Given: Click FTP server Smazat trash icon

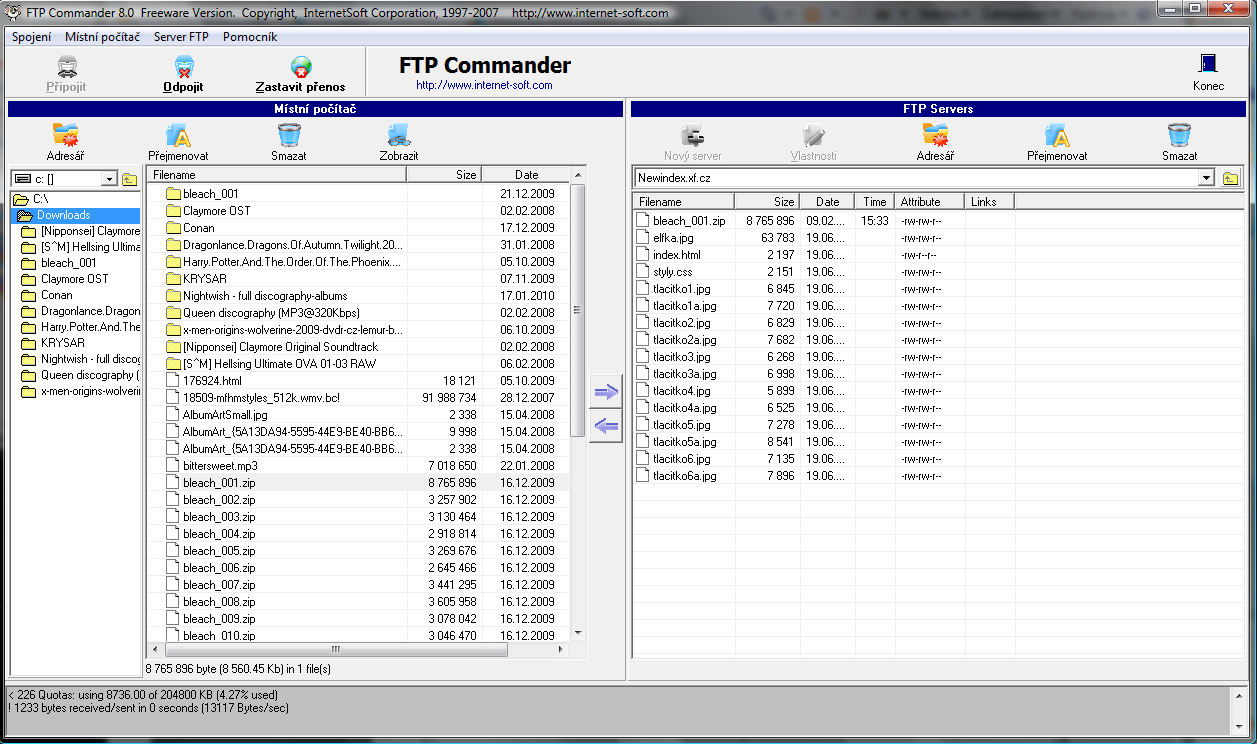Looking at the screenshot, I should (x=1179, y=135).
